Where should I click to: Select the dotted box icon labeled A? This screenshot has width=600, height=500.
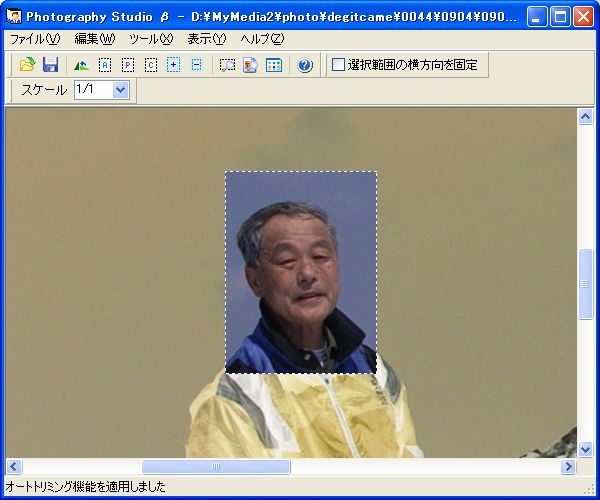(x=105, y=65)
